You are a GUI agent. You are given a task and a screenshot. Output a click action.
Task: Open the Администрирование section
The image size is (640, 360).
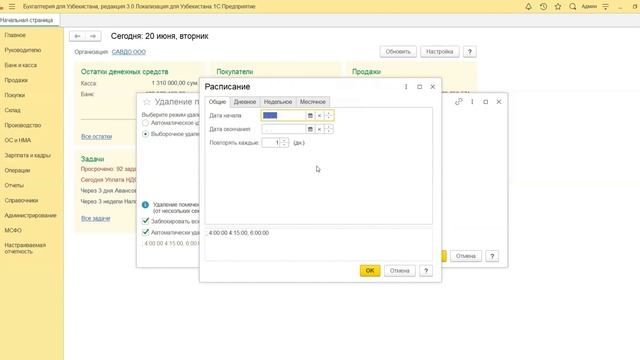[x=30, y=216]
